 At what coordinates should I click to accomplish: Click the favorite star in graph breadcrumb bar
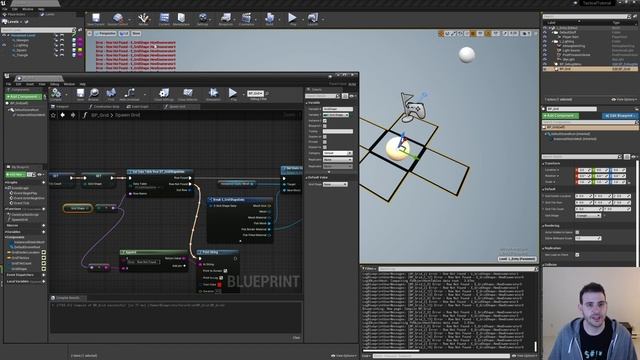[x=53, y=116]
